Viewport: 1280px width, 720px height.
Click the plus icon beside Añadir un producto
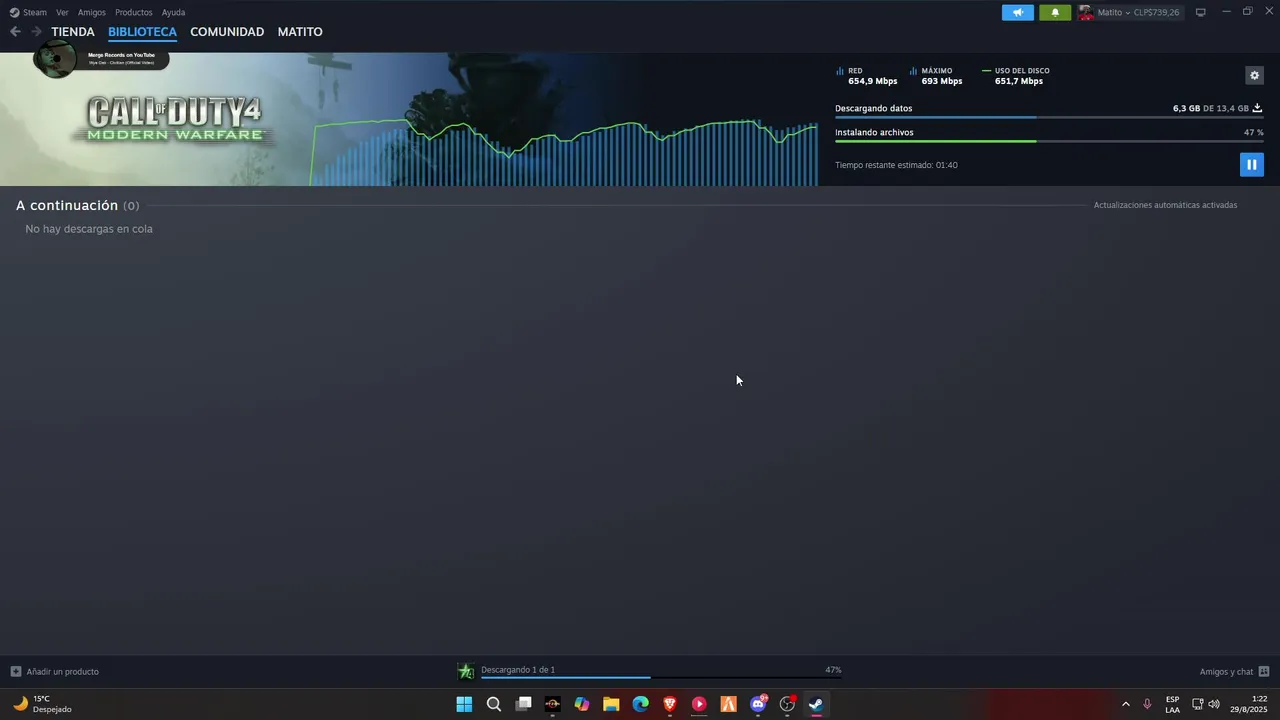click(x=15, y=671)
